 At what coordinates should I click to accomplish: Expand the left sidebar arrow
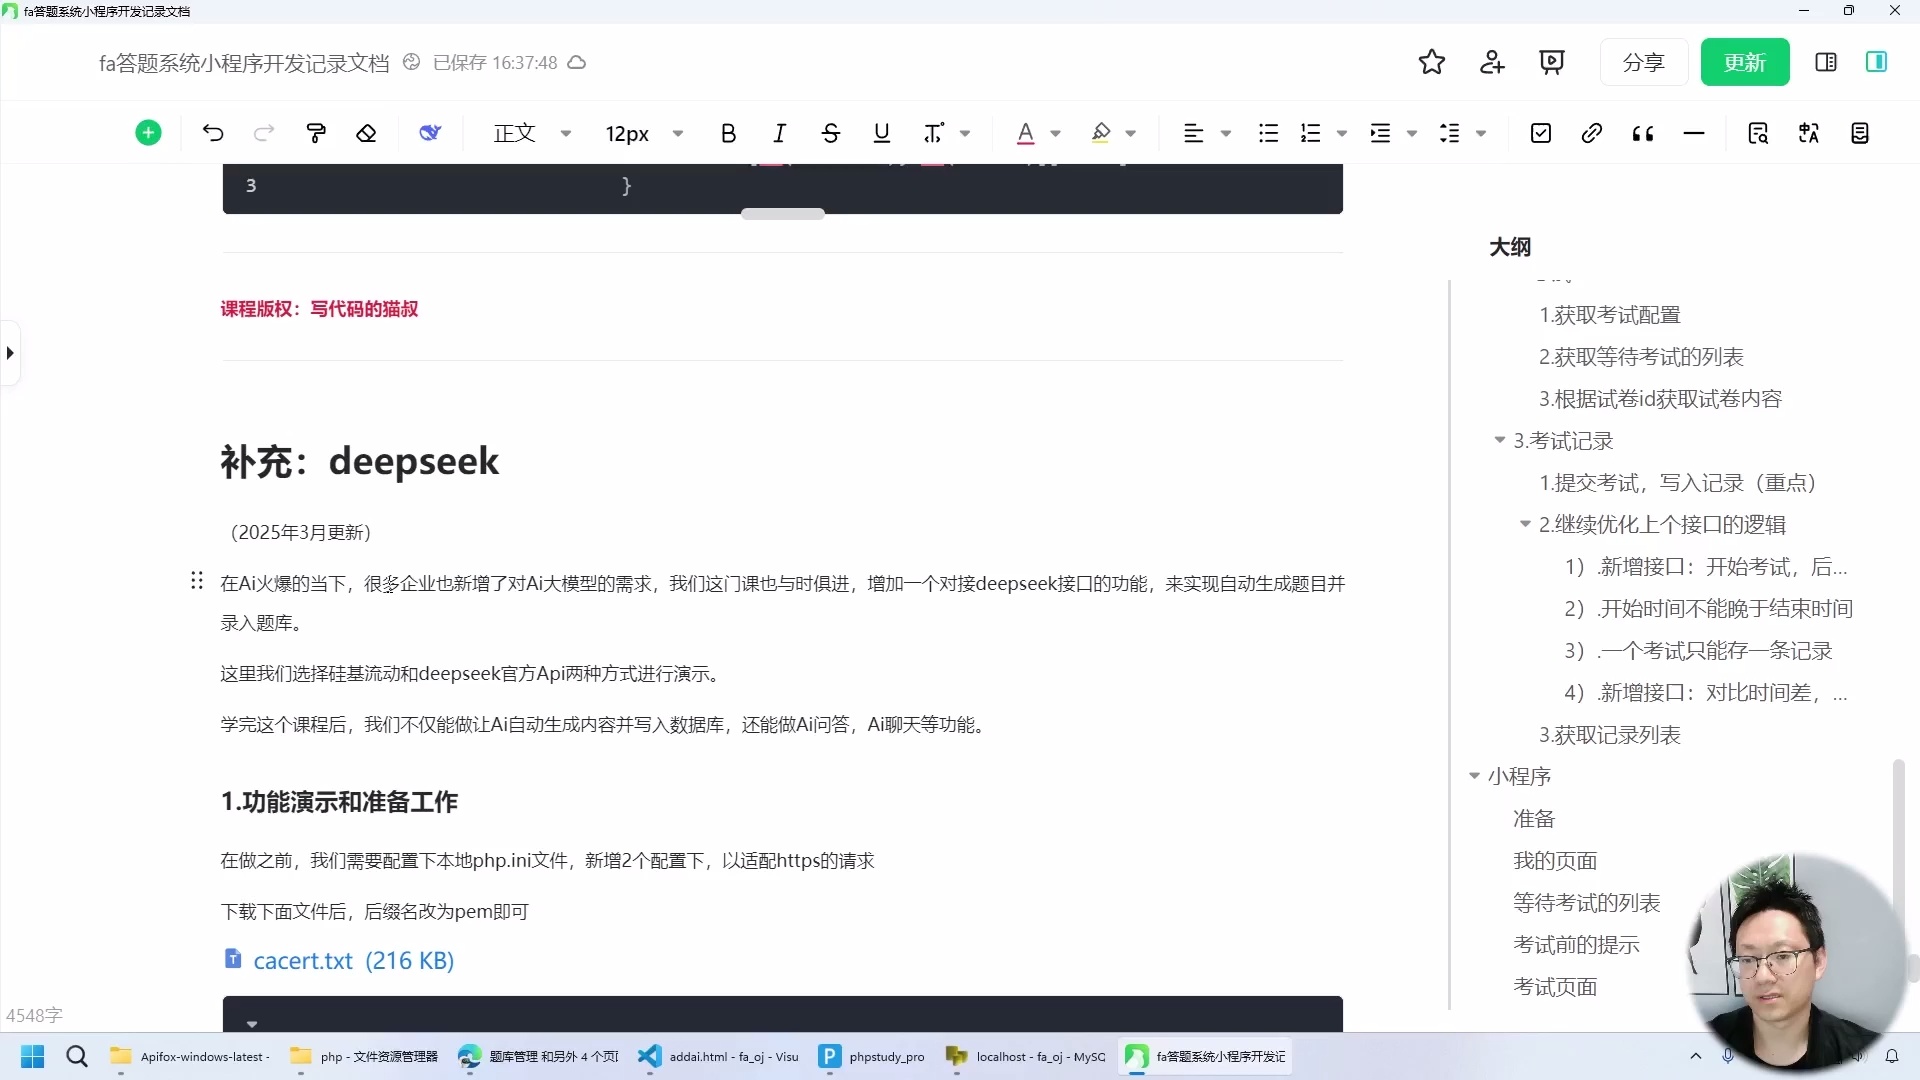(x=10, y=353)
